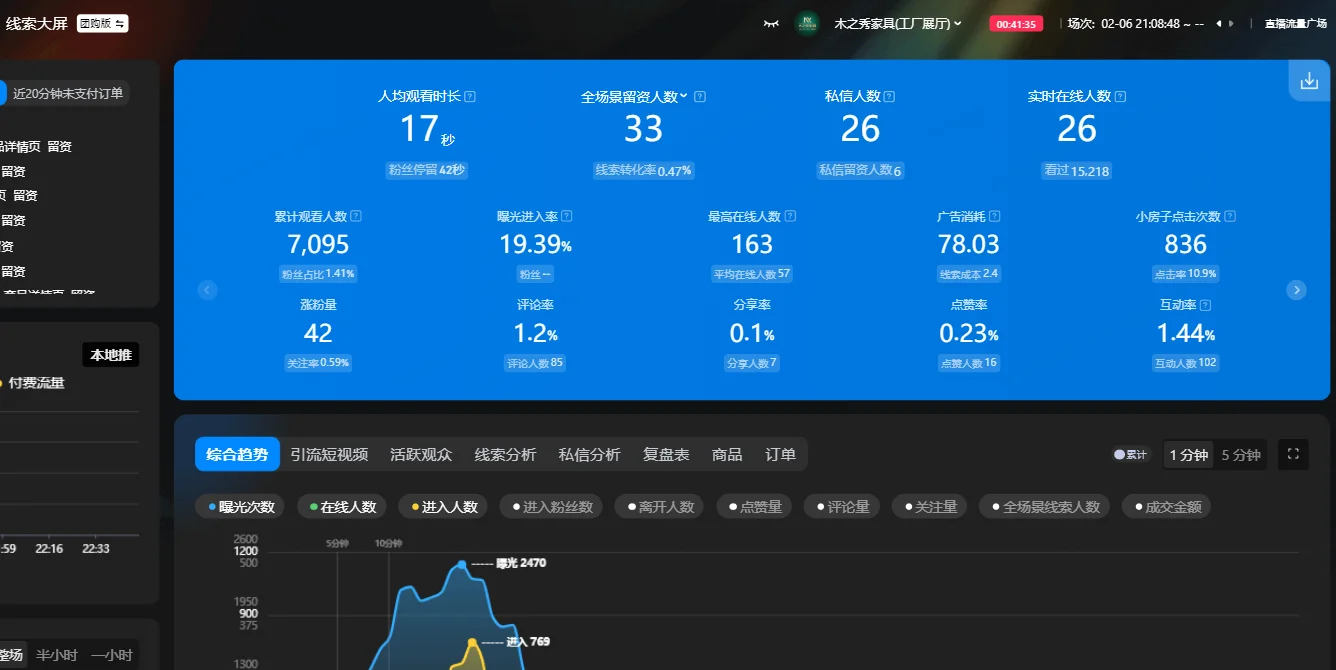Enable 全场景线索人数 series in chart
The image size is (1336, 670).
point(1045,507)
